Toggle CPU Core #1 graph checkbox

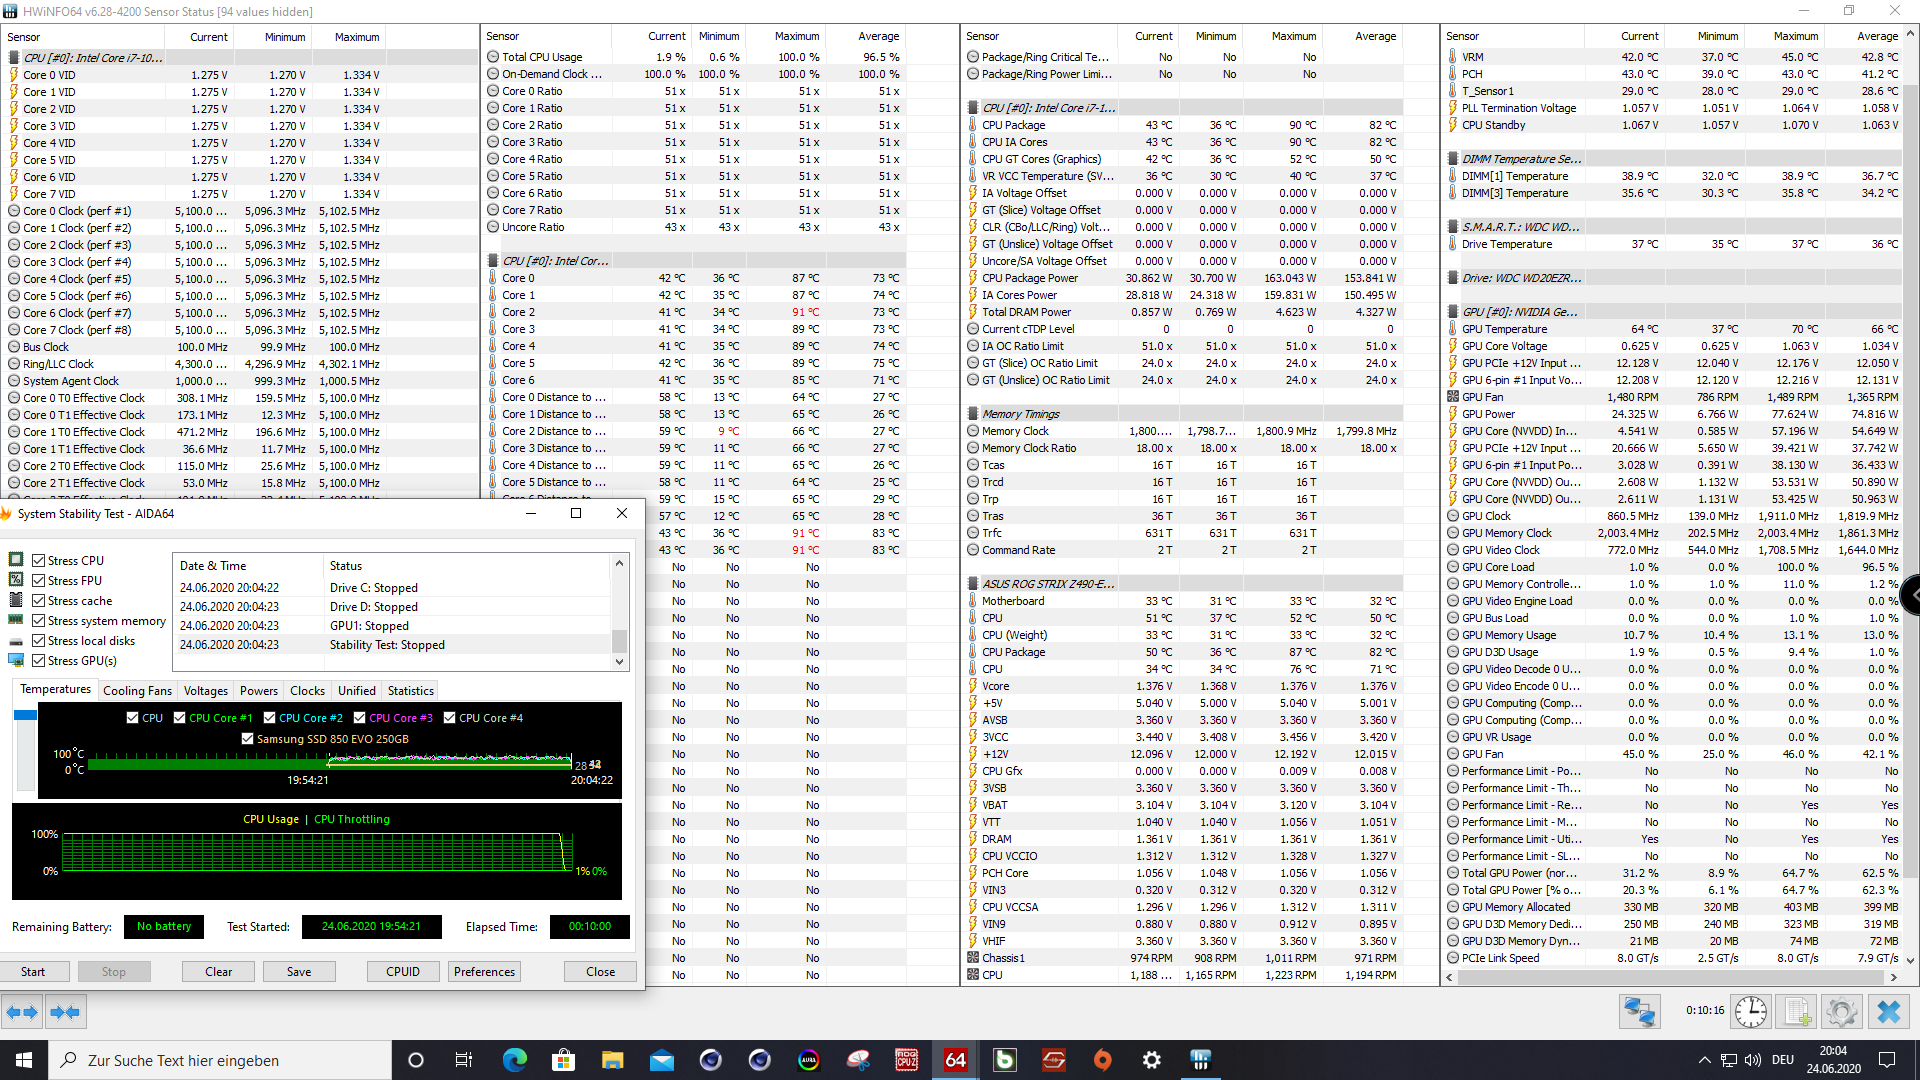point(179,718)
